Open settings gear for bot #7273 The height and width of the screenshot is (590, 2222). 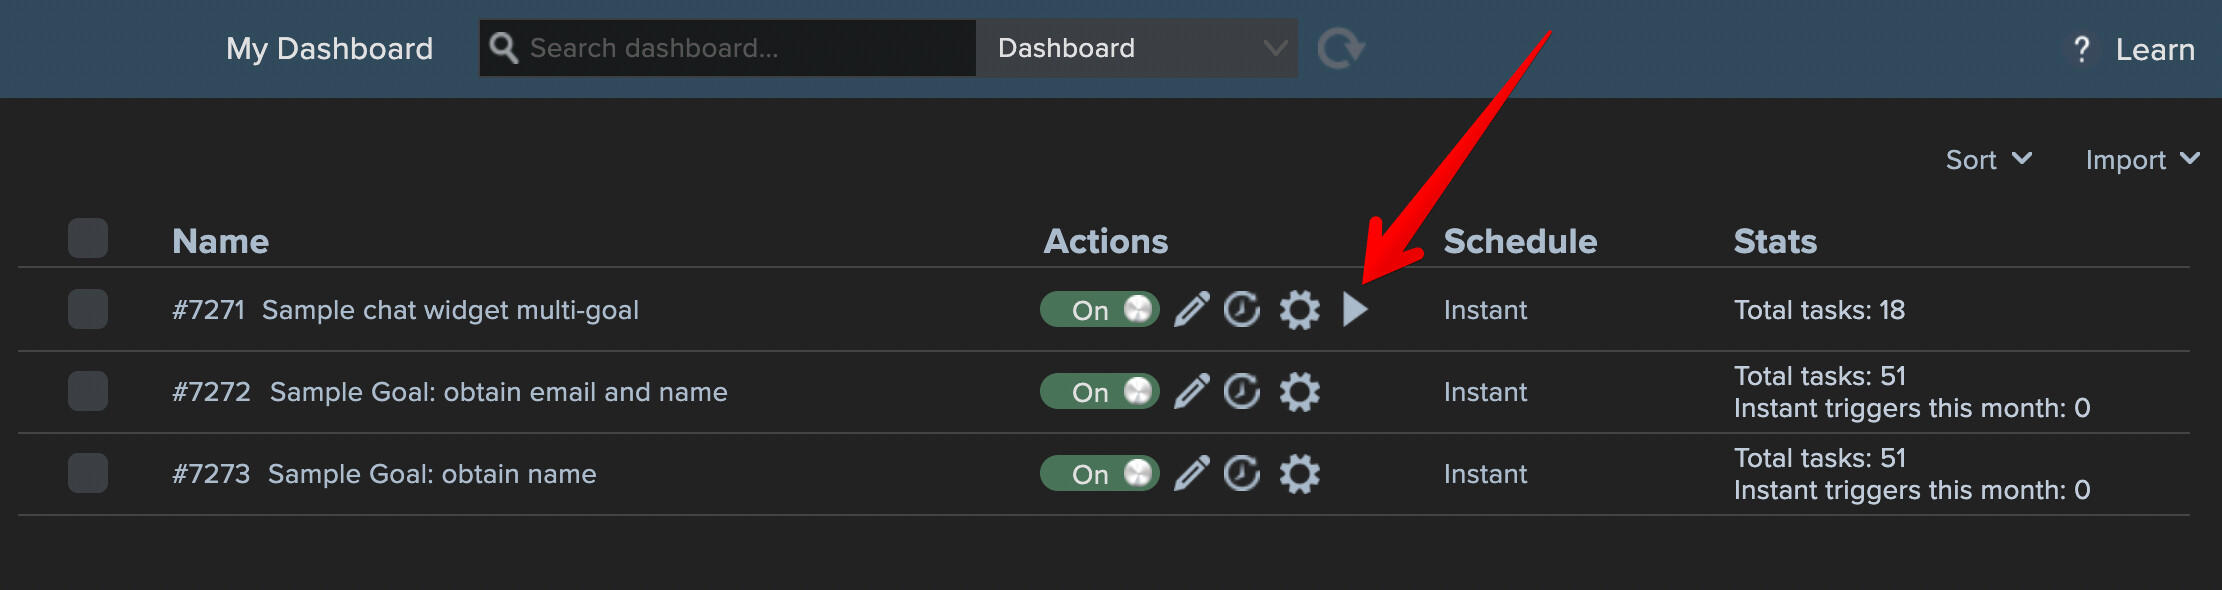1299,474
